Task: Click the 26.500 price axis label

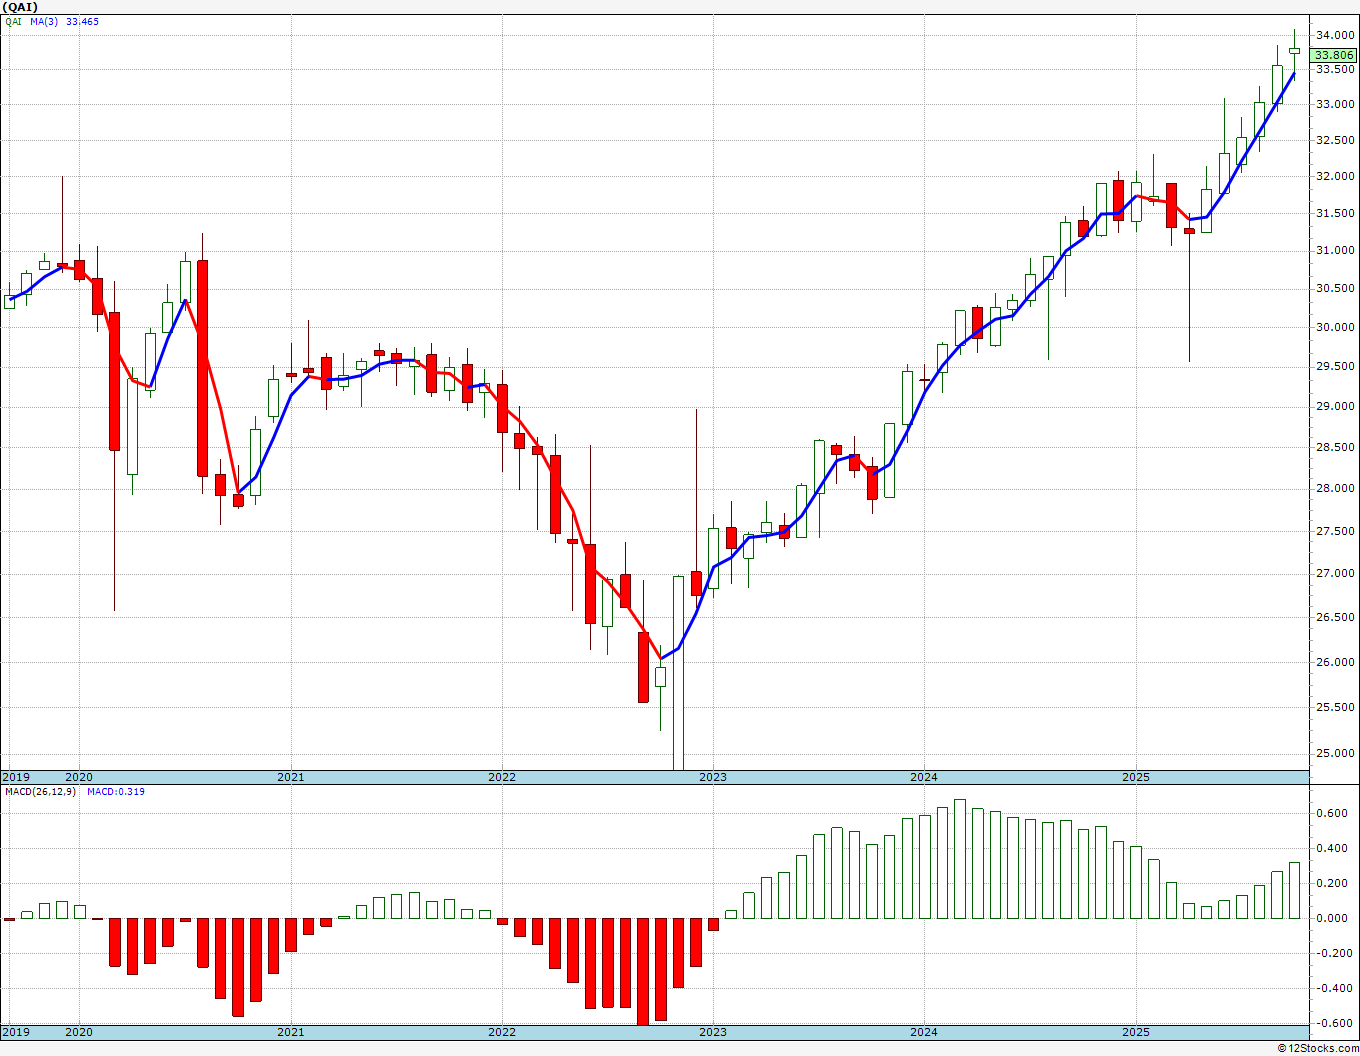Action: click(x=1336, y=617)
